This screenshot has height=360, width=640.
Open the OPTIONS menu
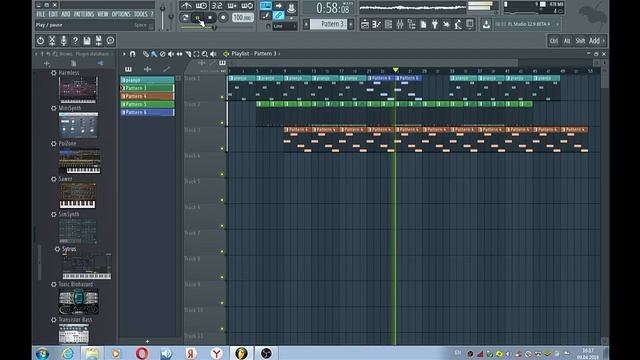point(121,14)
